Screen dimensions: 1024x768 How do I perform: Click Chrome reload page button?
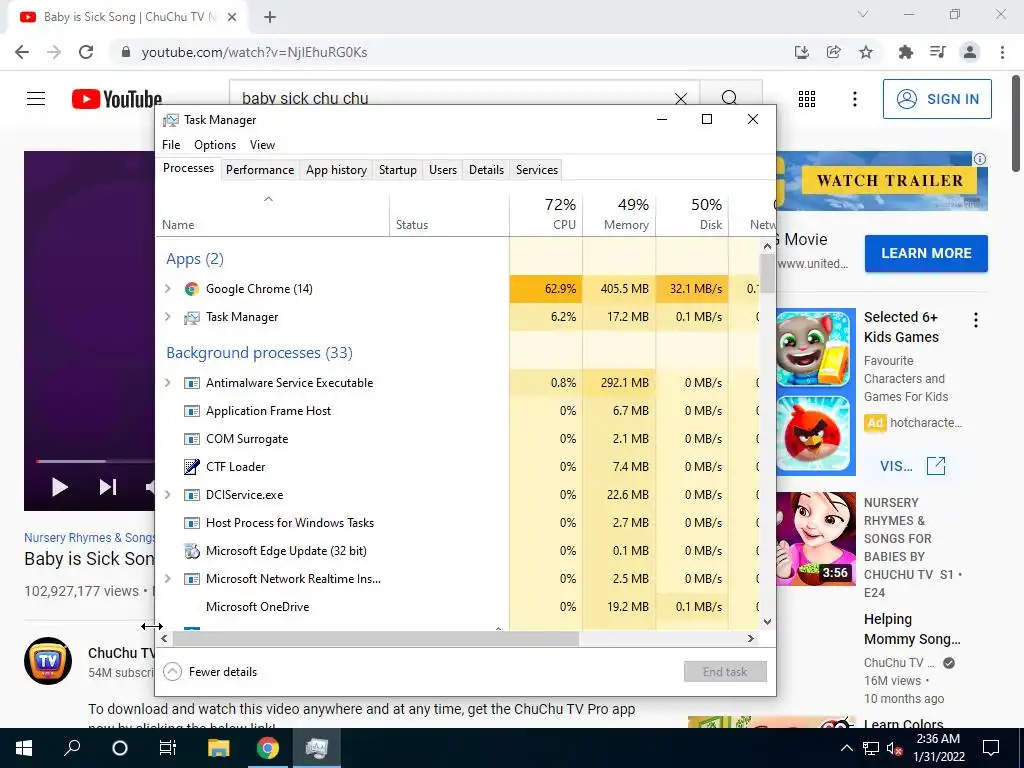(86, 52)
